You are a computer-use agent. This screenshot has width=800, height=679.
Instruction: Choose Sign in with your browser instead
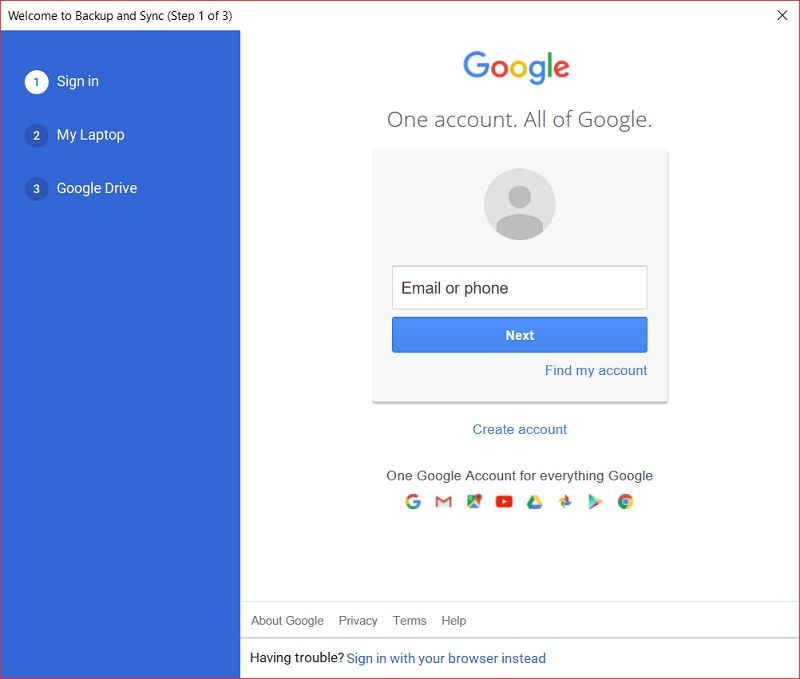tap(446, 658)
